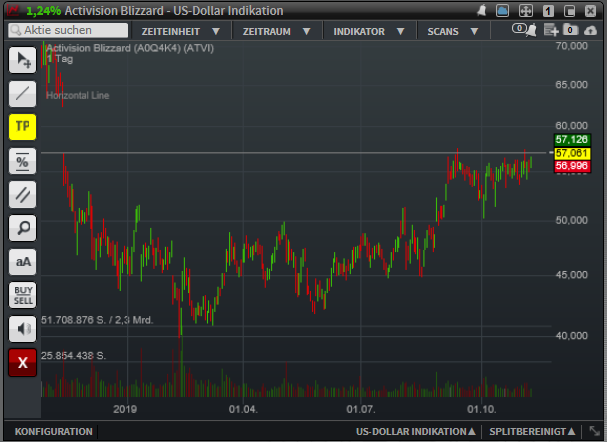Click the 01.07. date axis label
Image resolution: width=607 pixels, height=442 pixels.
pyautogui.click(x=361, y=409)
